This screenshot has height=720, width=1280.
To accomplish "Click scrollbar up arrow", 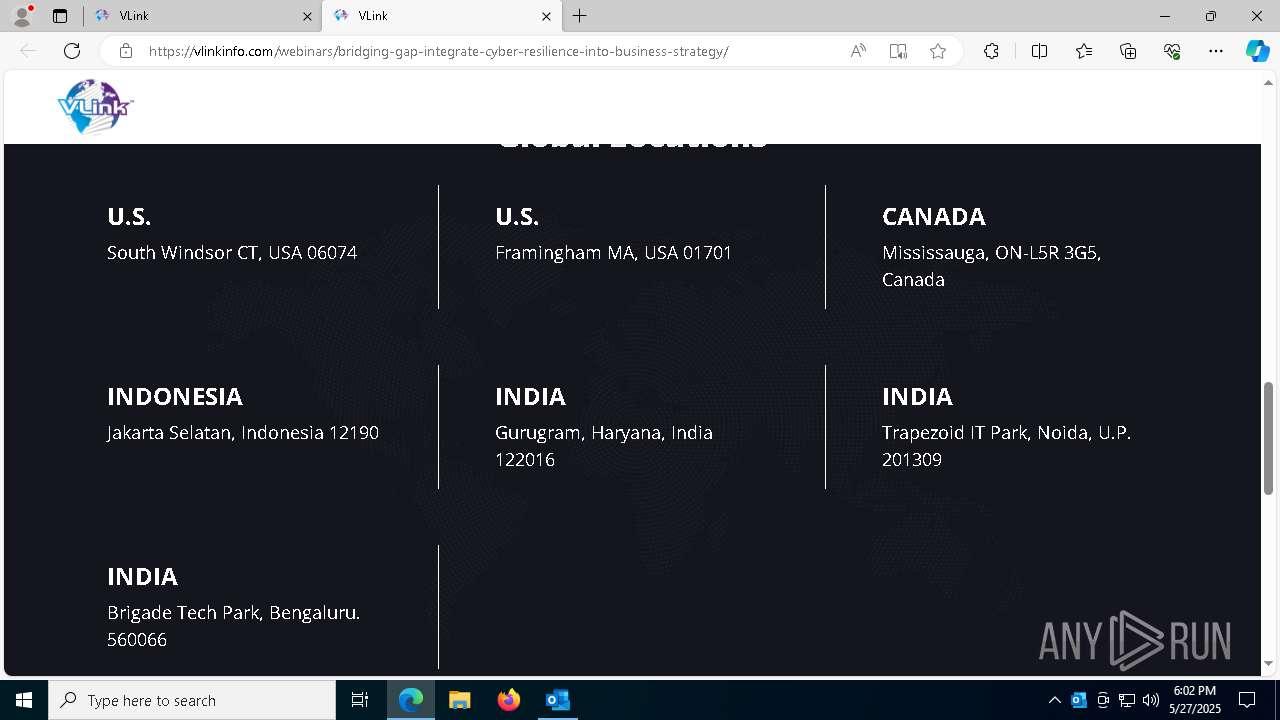I will pos(1269,83).
